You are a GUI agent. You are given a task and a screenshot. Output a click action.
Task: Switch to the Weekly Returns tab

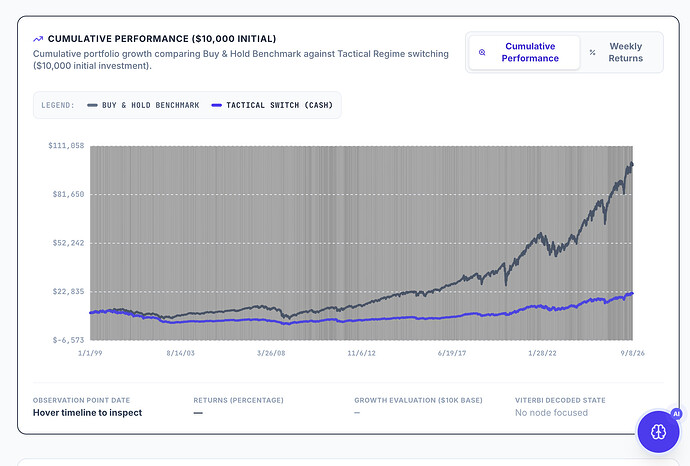point(621,52)
